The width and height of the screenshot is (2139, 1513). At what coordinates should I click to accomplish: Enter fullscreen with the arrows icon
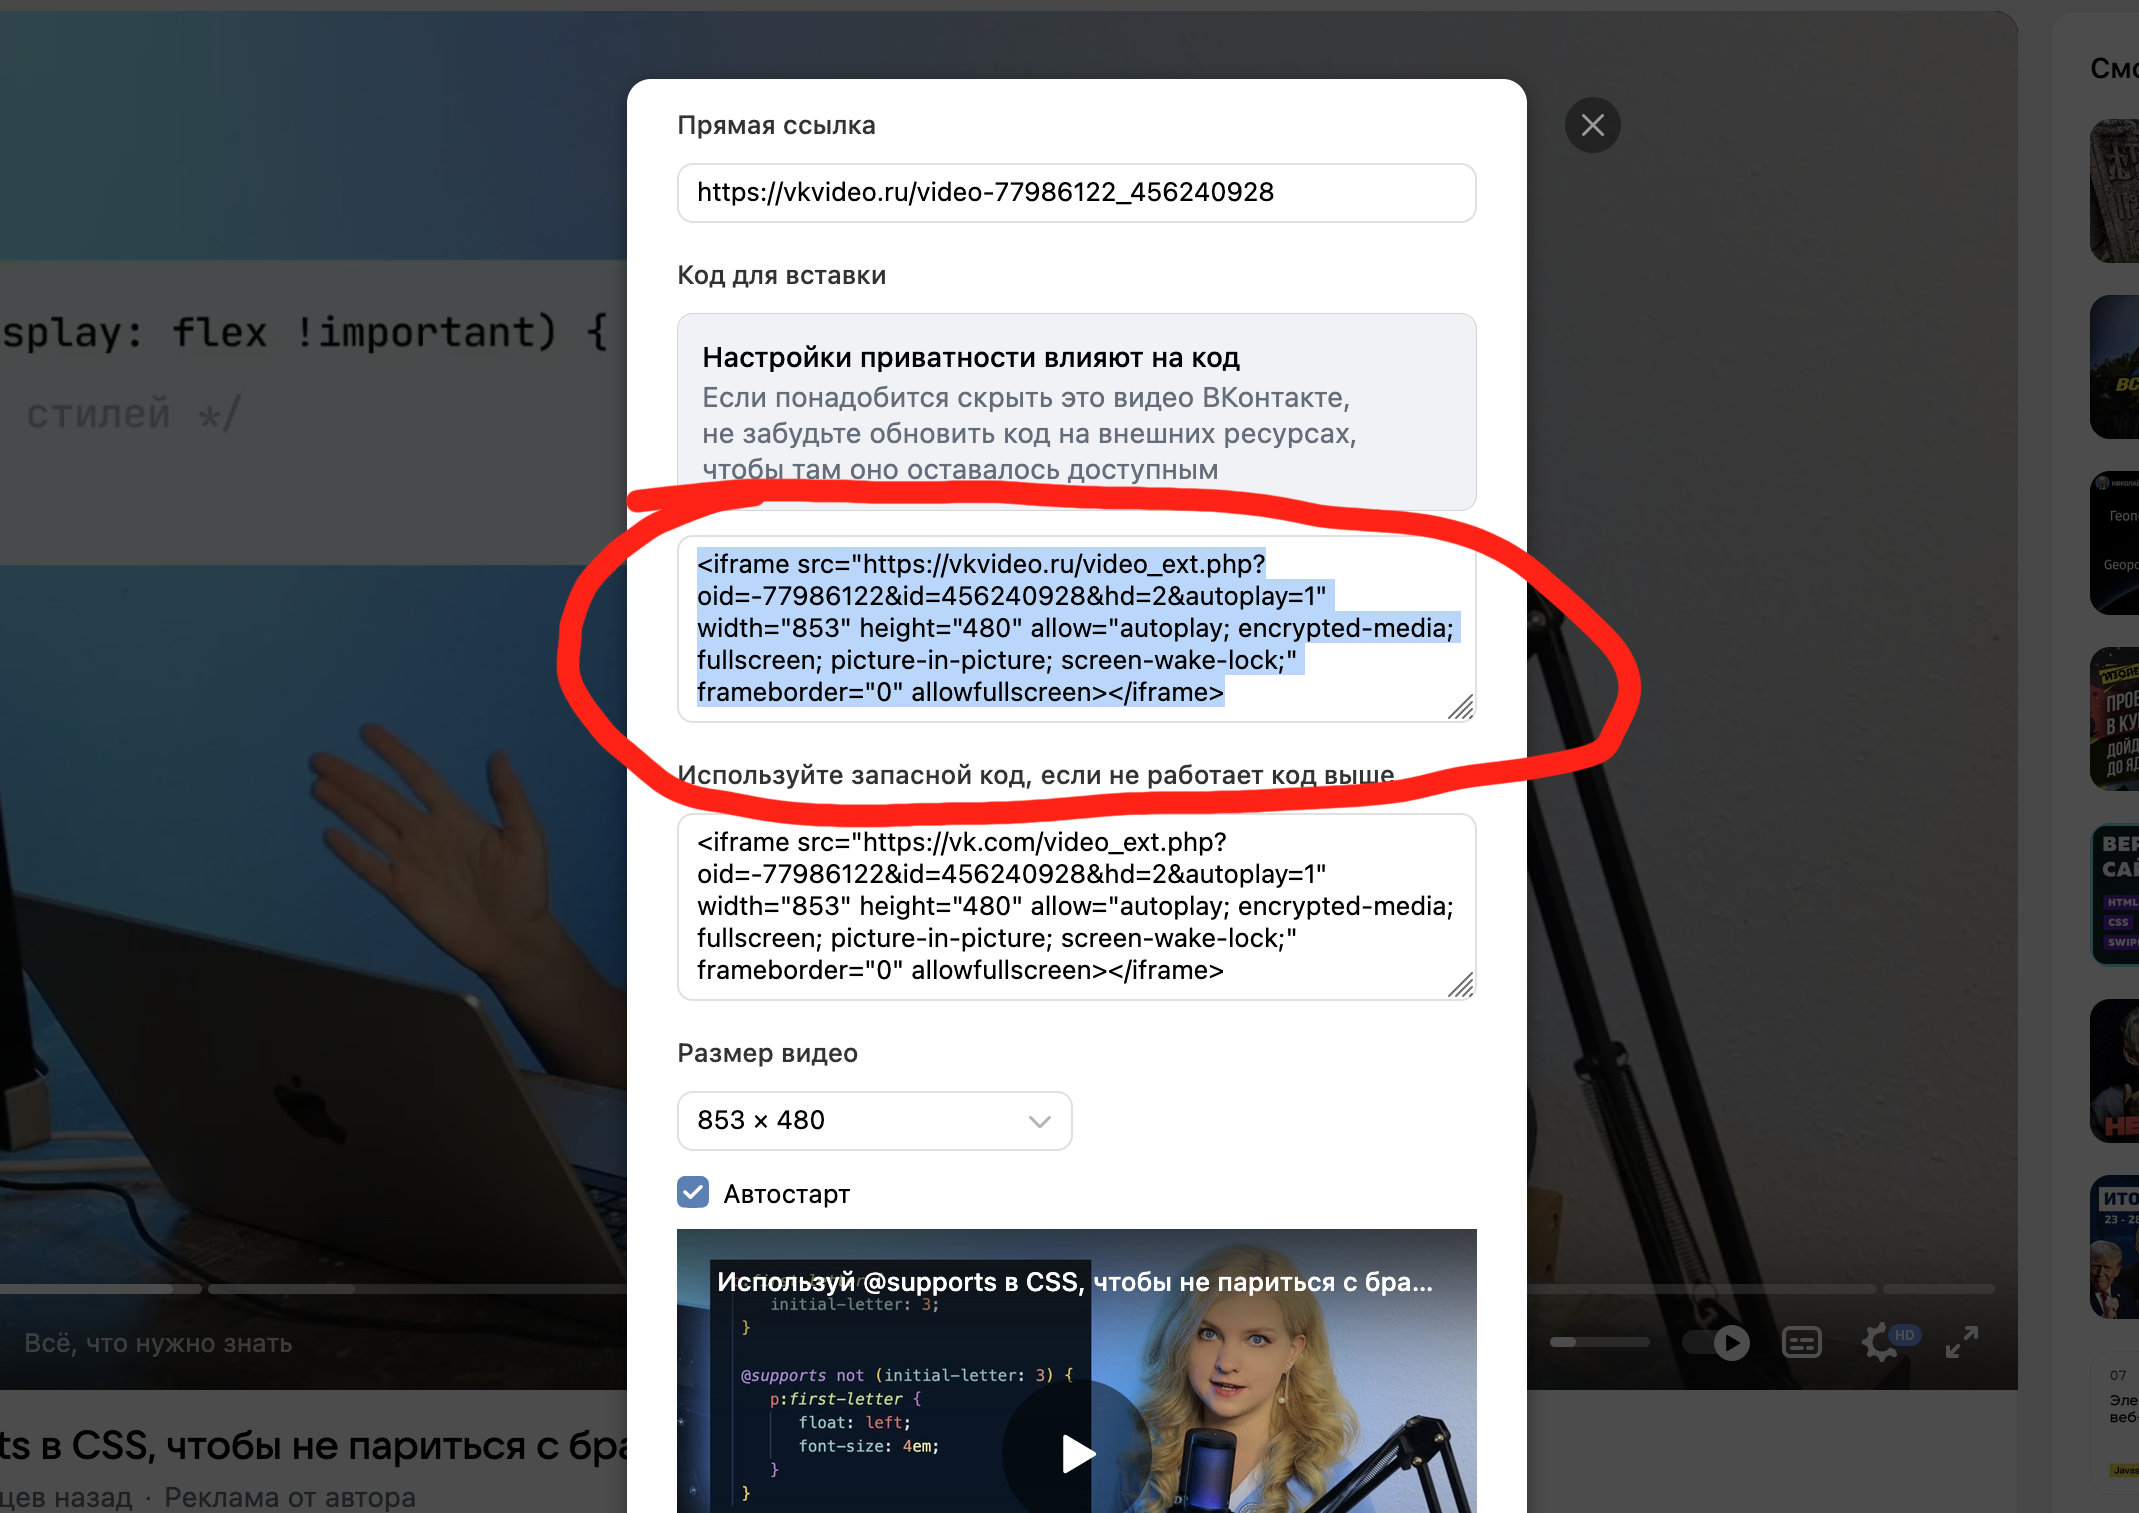pos(1961,1342)
